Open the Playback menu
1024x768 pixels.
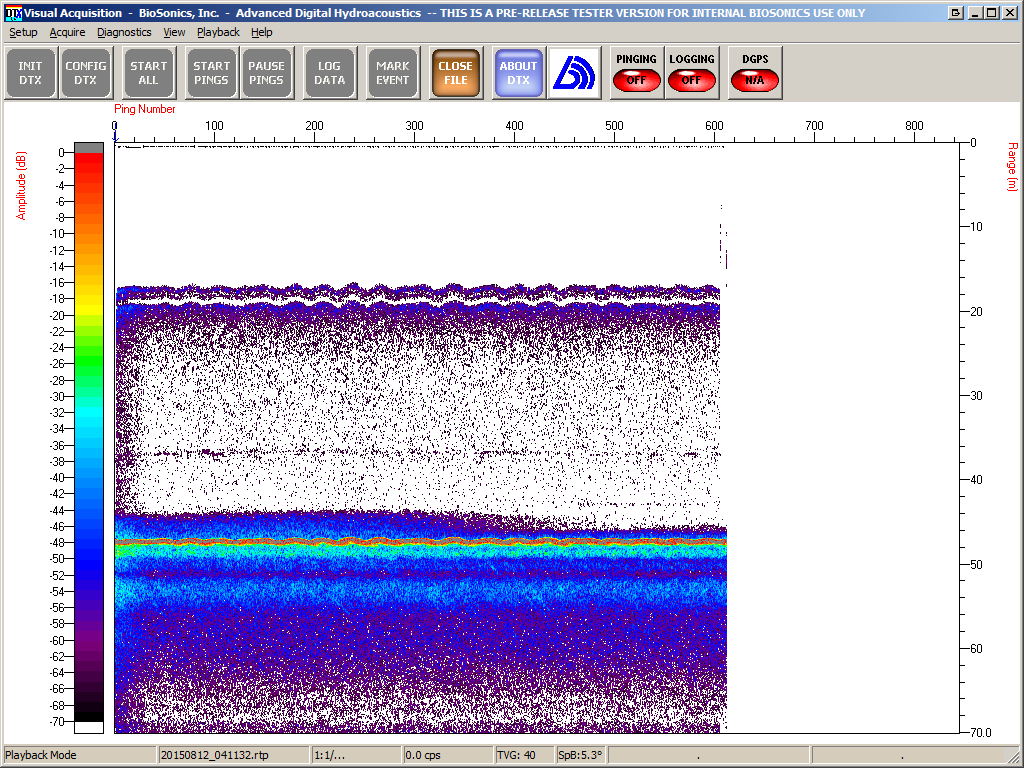[218, 32]
